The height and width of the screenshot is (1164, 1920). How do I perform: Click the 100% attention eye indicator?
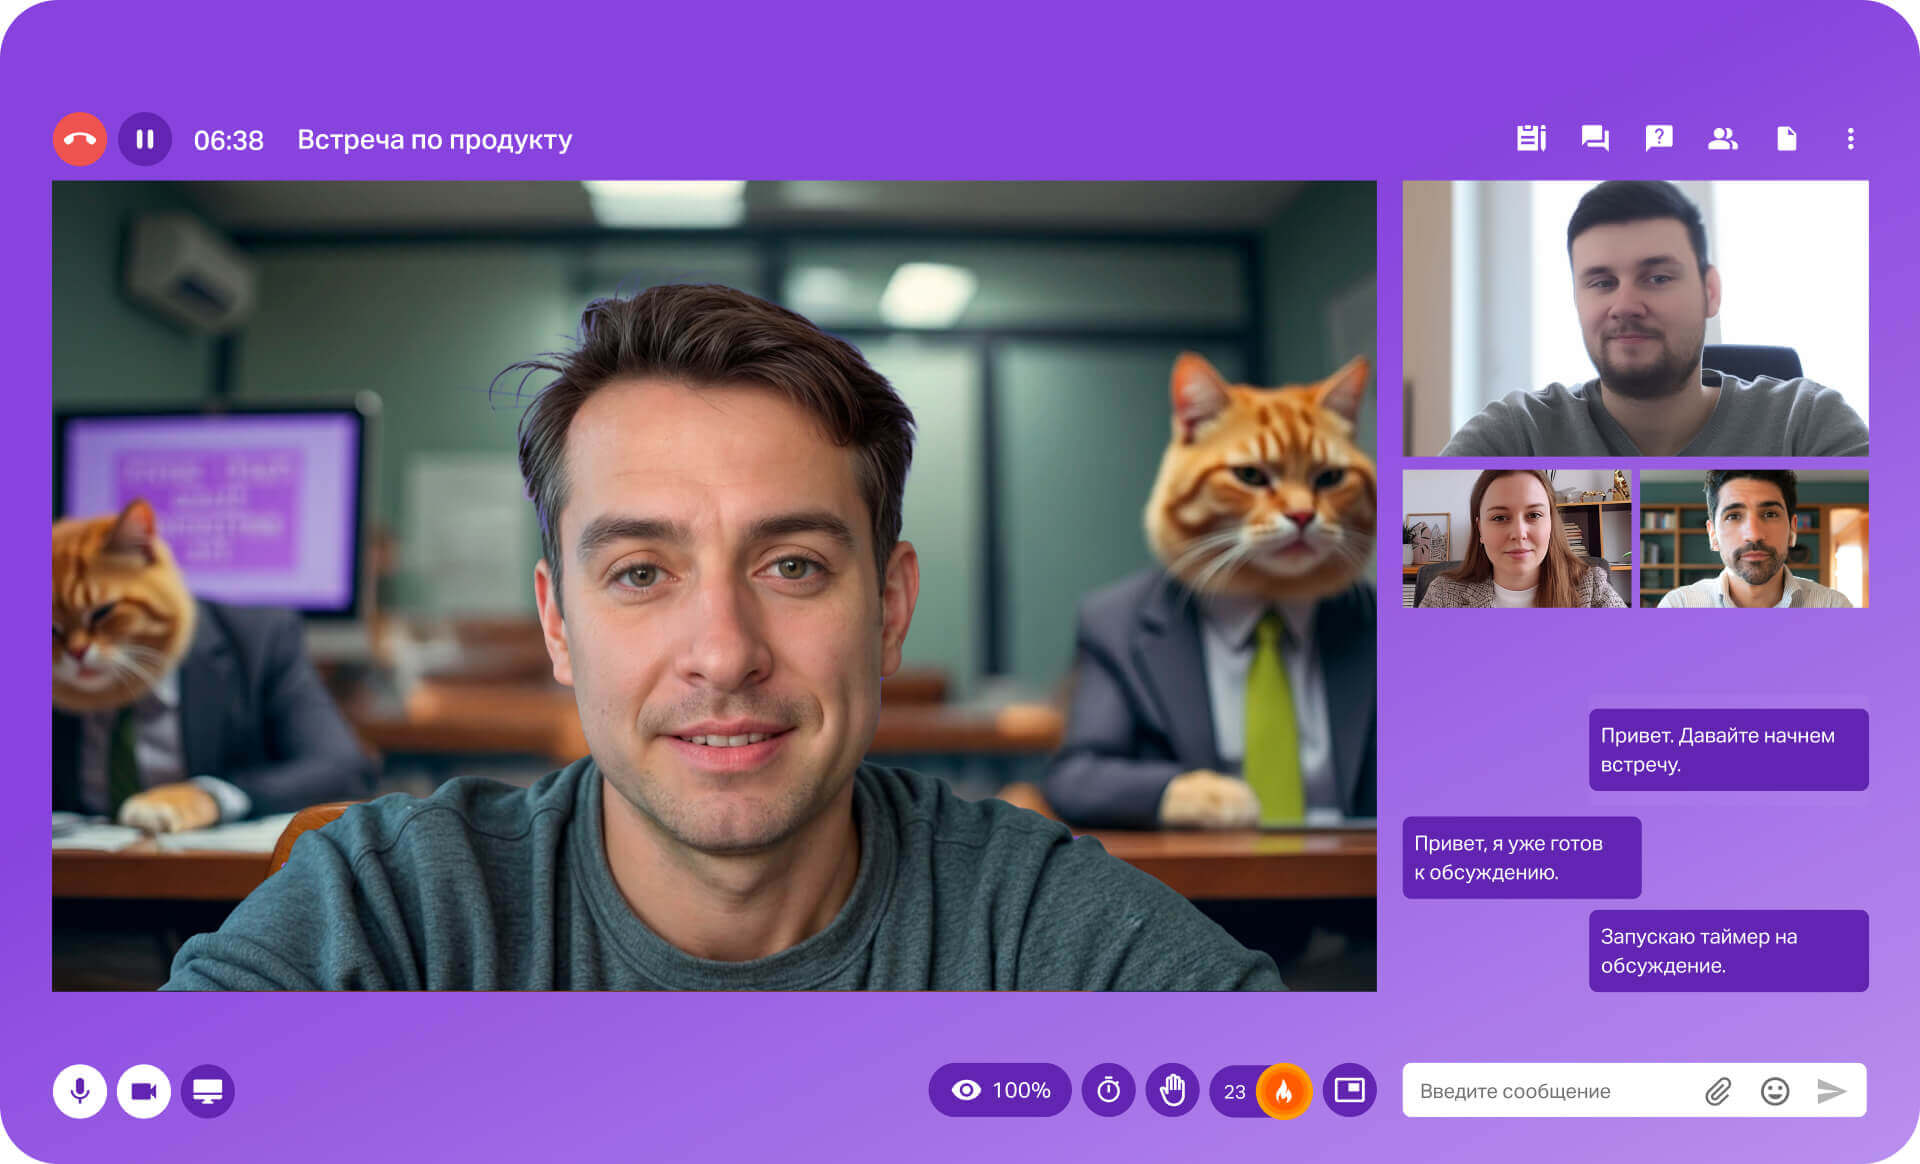[999, 1090]
